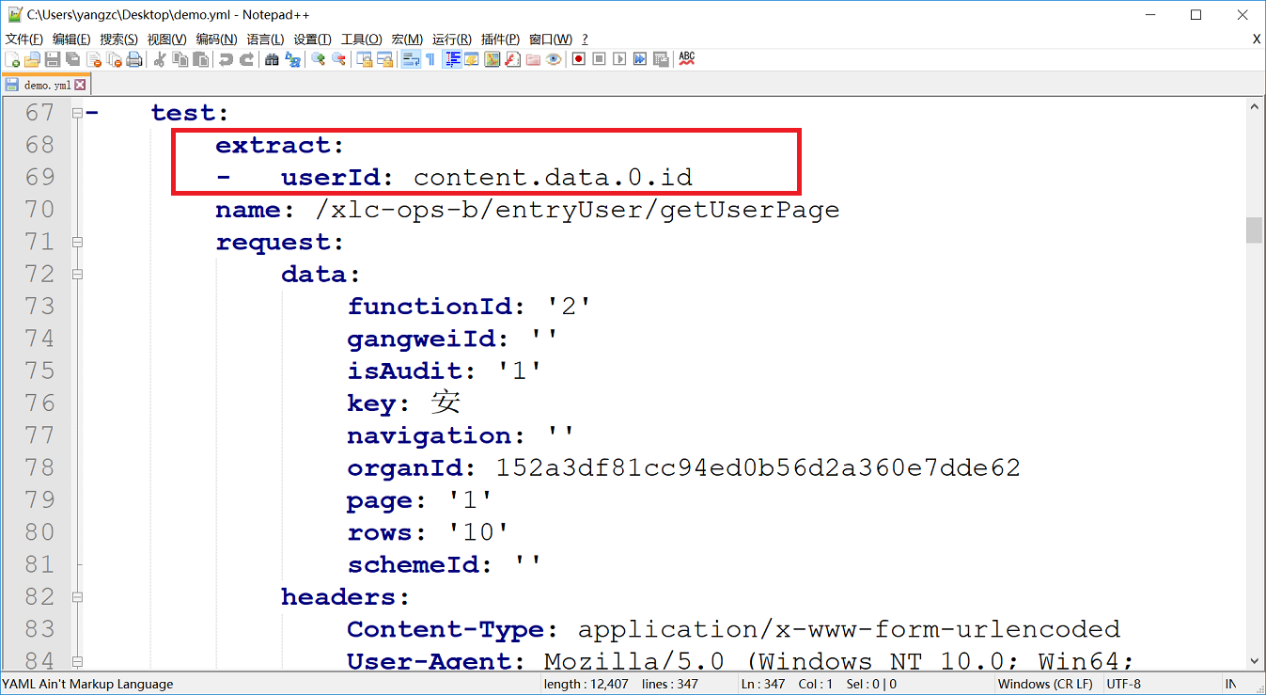Toggle synchronized horizontal scrolling icon
Viewport: 1266px width, 695px height.
384,60
